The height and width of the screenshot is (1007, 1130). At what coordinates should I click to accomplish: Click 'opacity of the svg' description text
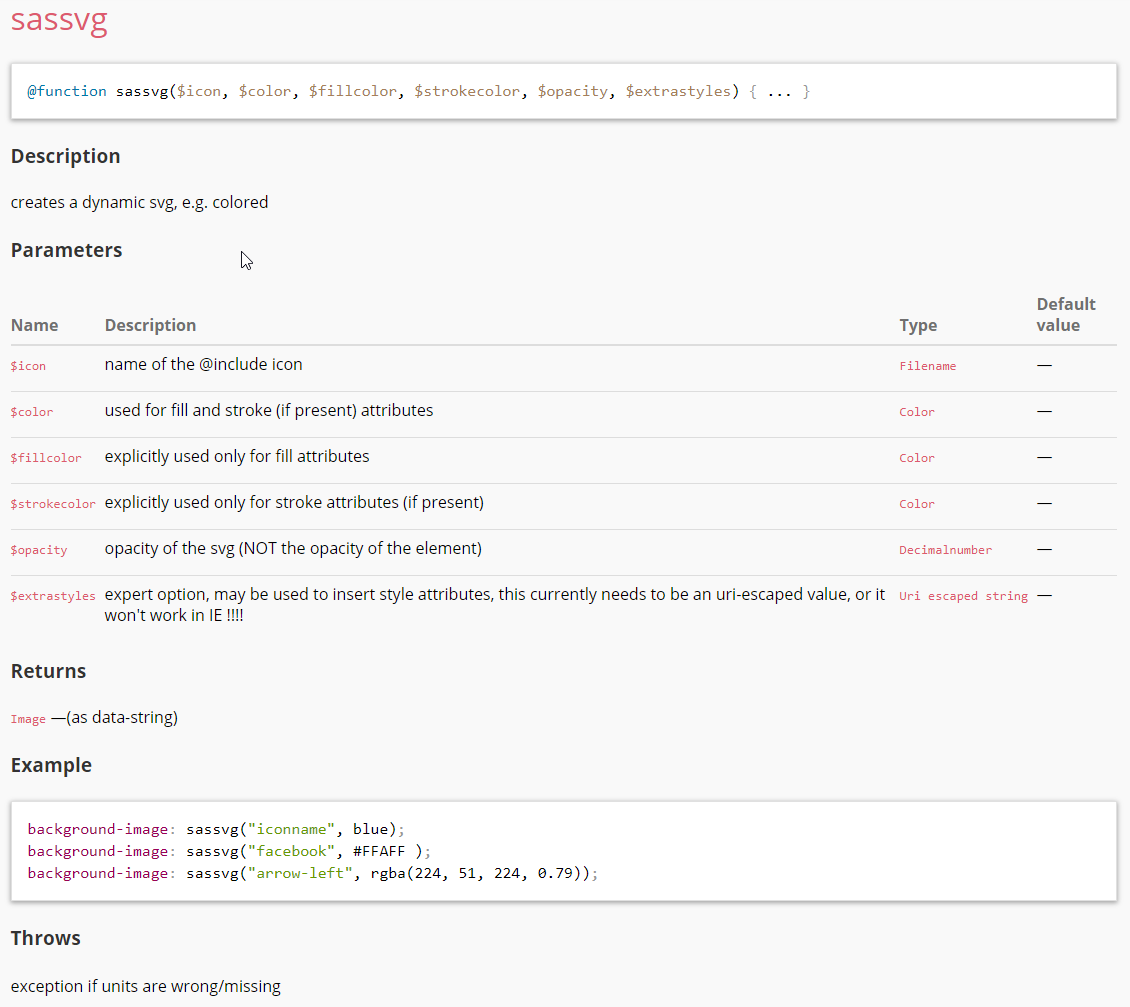[293, 549]
